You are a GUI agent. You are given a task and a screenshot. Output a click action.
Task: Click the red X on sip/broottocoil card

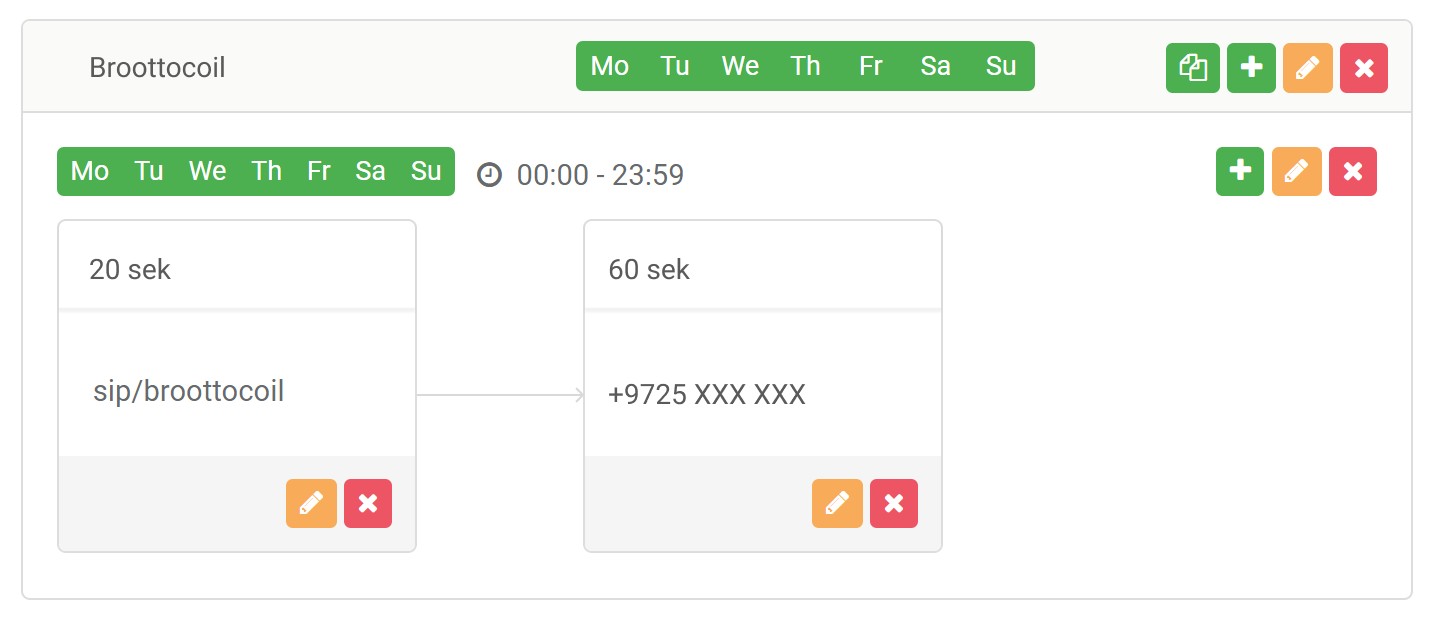(368, 503)
